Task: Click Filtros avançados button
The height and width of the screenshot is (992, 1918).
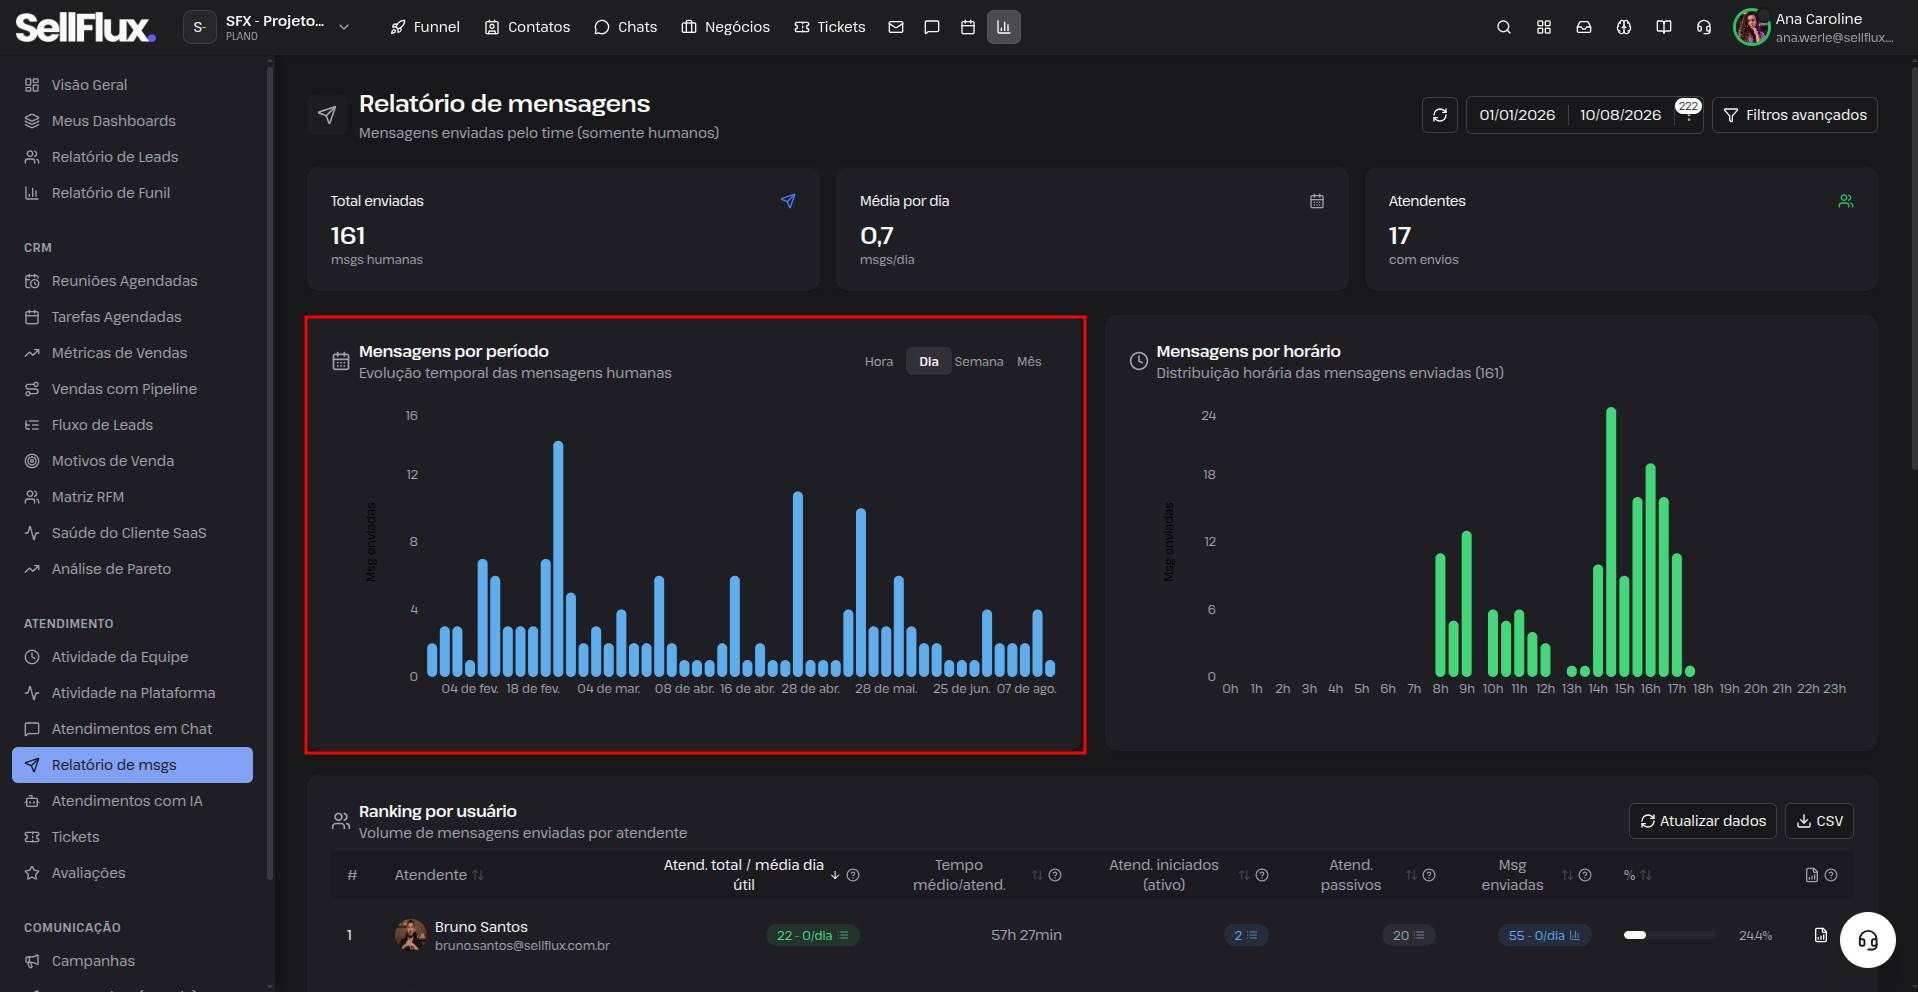Action: pos(1795,115)
